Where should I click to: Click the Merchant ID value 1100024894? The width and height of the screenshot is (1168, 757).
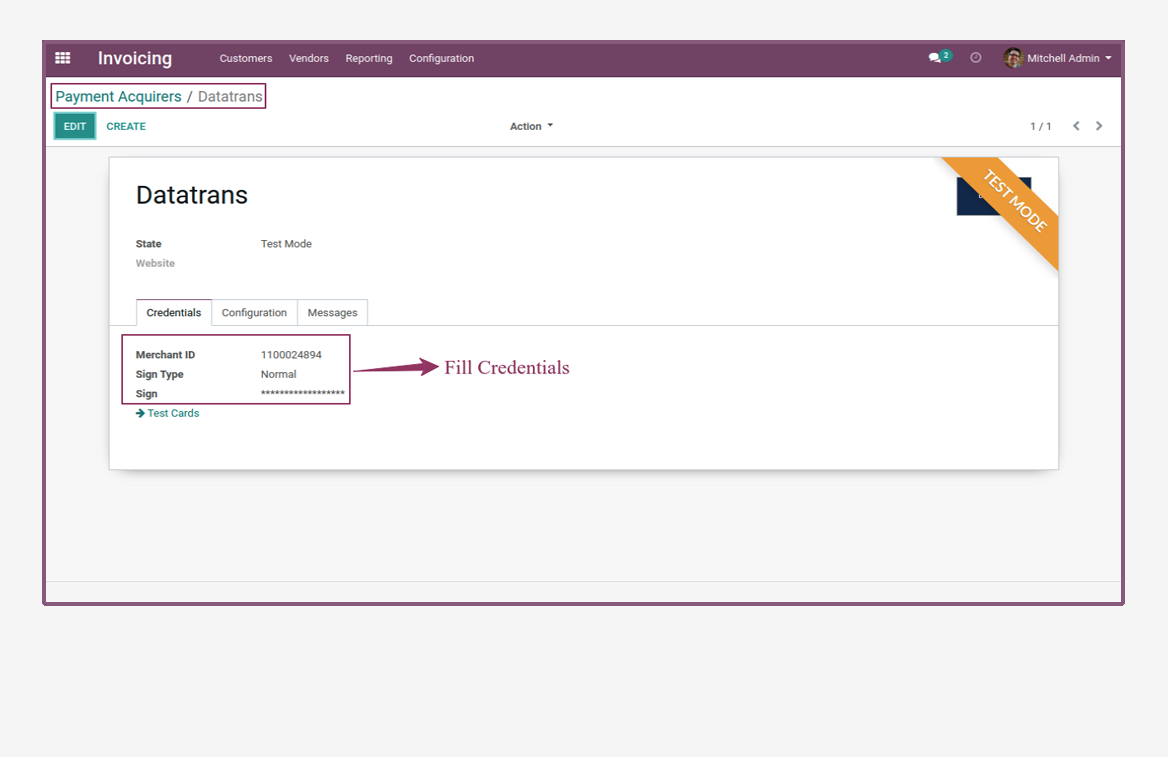click(x=291, y=355)
